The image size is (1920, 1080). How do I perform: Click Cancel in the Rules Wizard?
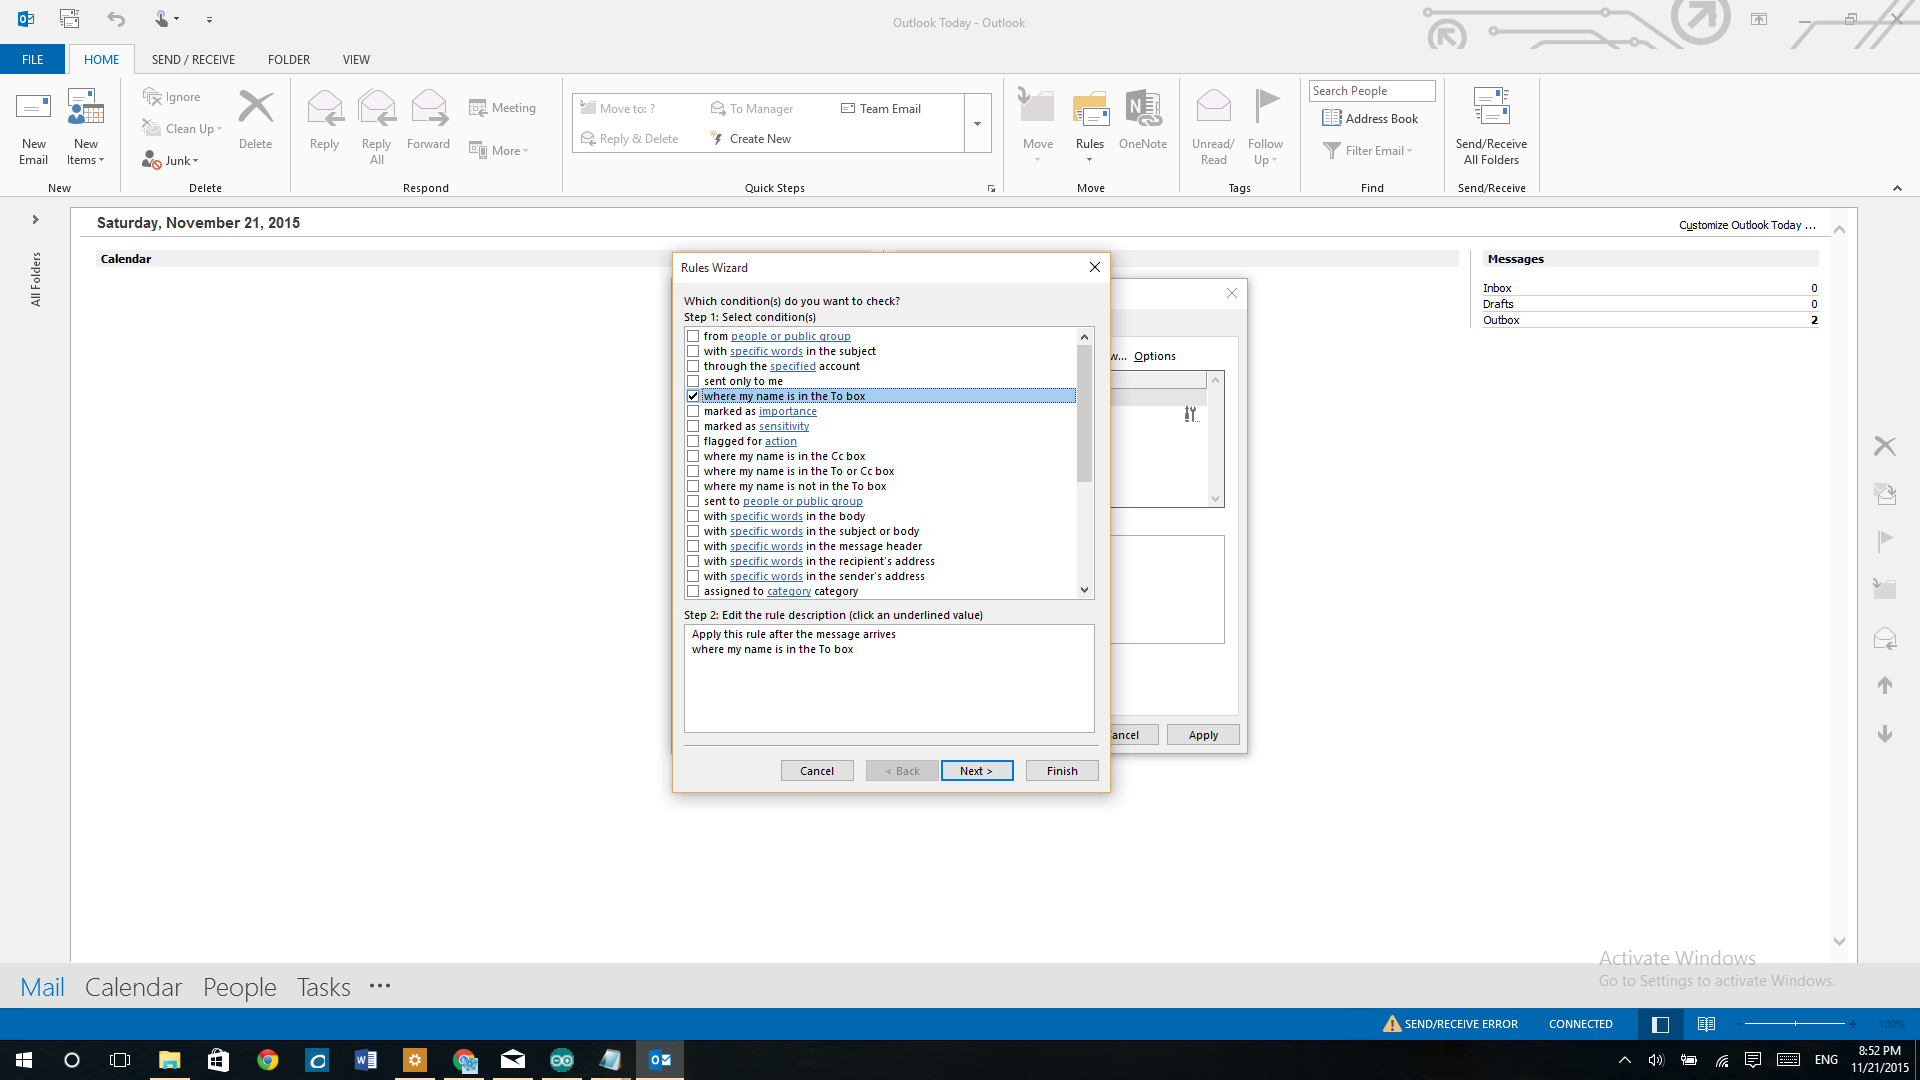click(x=816, y=770)
